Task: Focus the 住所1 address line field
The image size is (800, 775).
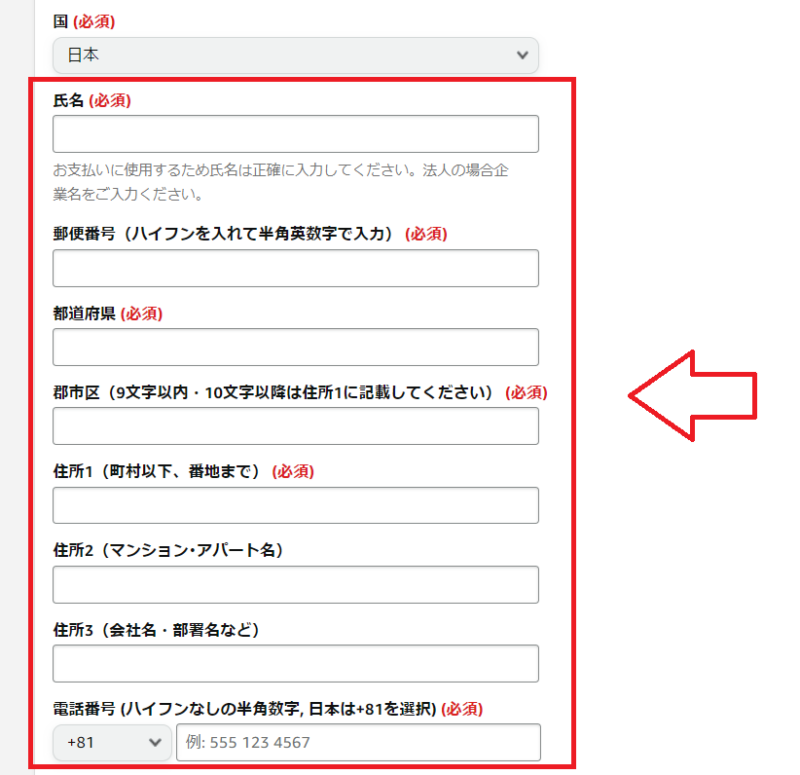Action: click(295, 505)
